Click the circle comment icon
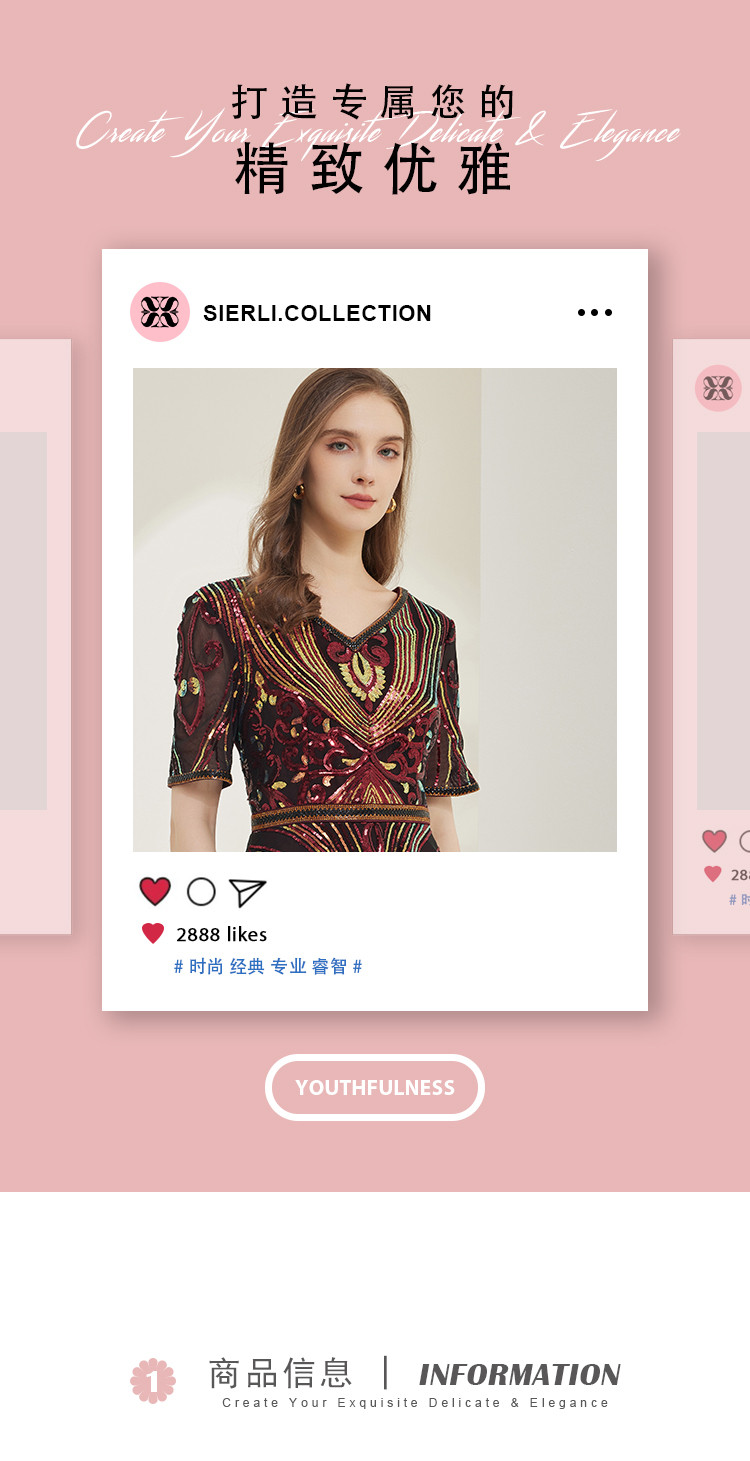750x1461 pixels. [x=201, y=891]
